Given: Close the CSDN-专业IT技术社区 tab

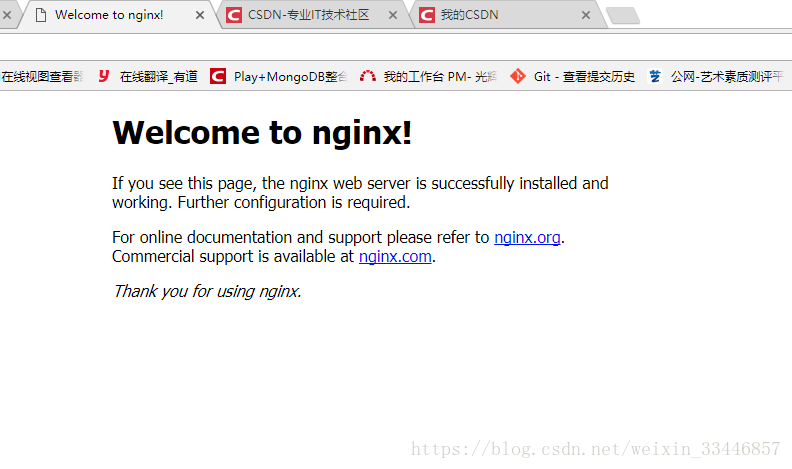Looking at the screenshot, I should coord(393,15).
